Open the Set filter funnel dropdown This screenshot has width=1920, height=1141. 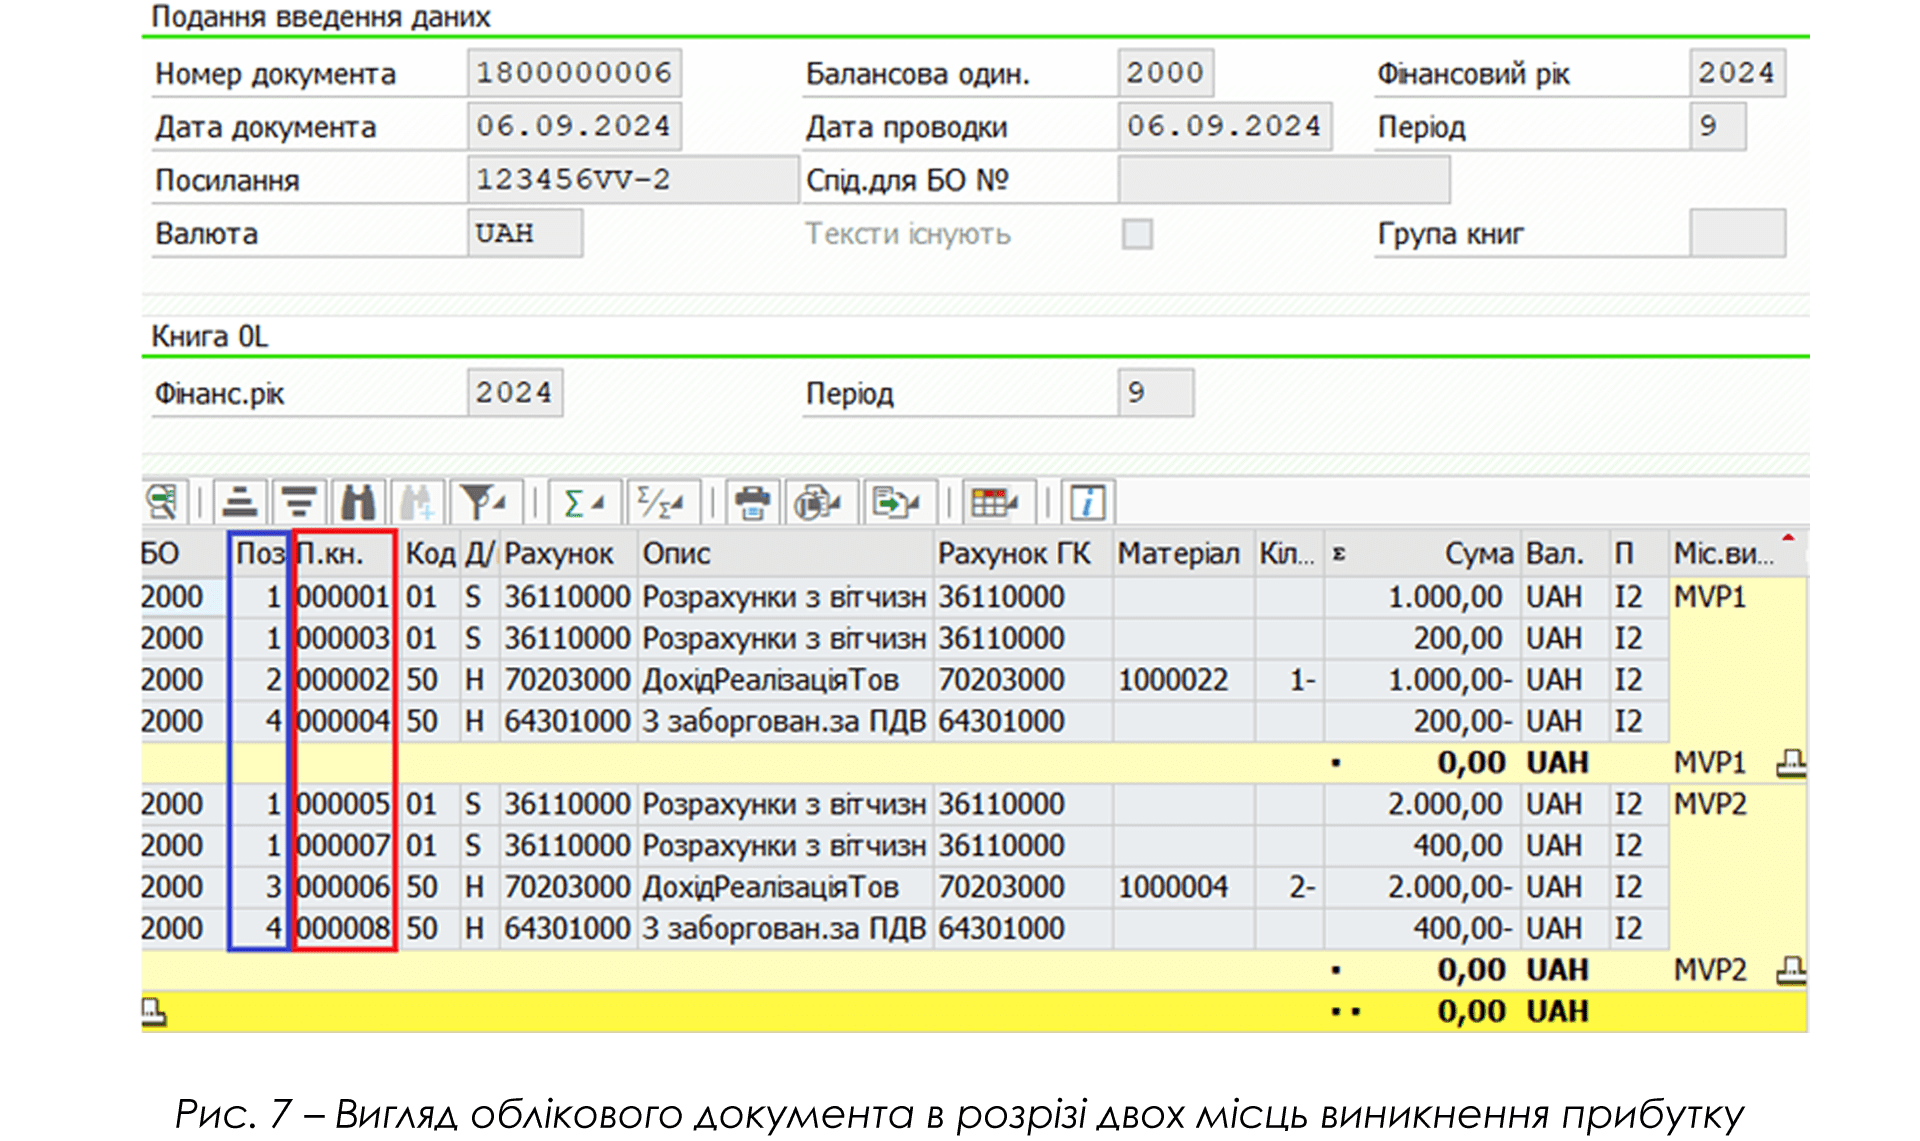point(484,502)
